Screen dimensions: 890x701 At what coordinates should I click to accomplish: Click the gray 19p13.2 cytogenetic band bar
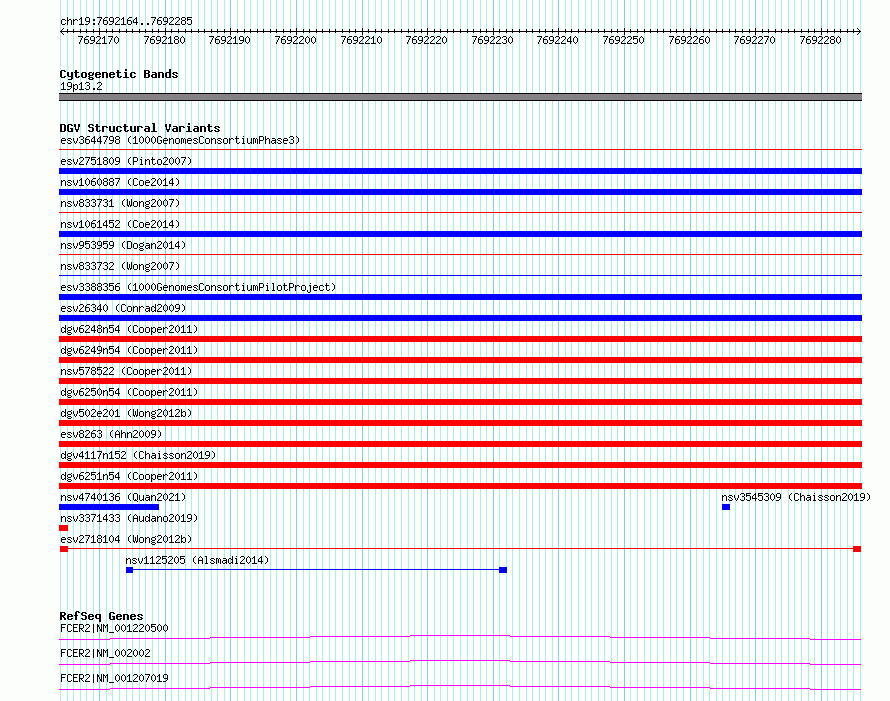pyautogui.click(x=460, y=97)
